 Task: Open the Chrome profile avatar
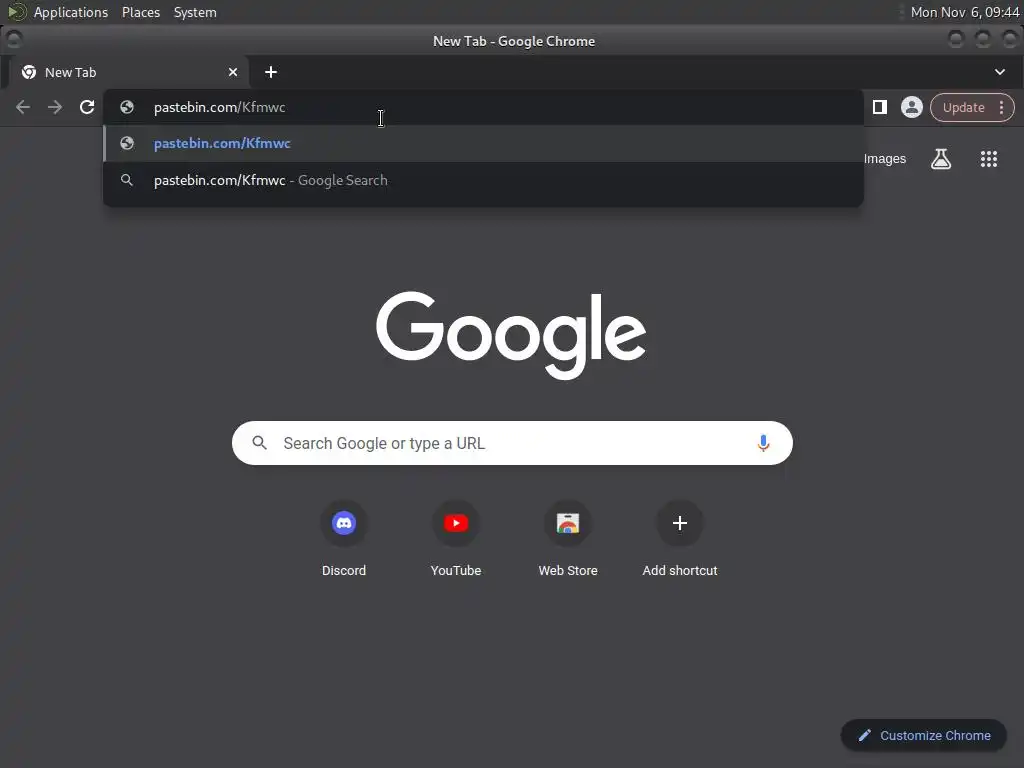click(912, 107)
